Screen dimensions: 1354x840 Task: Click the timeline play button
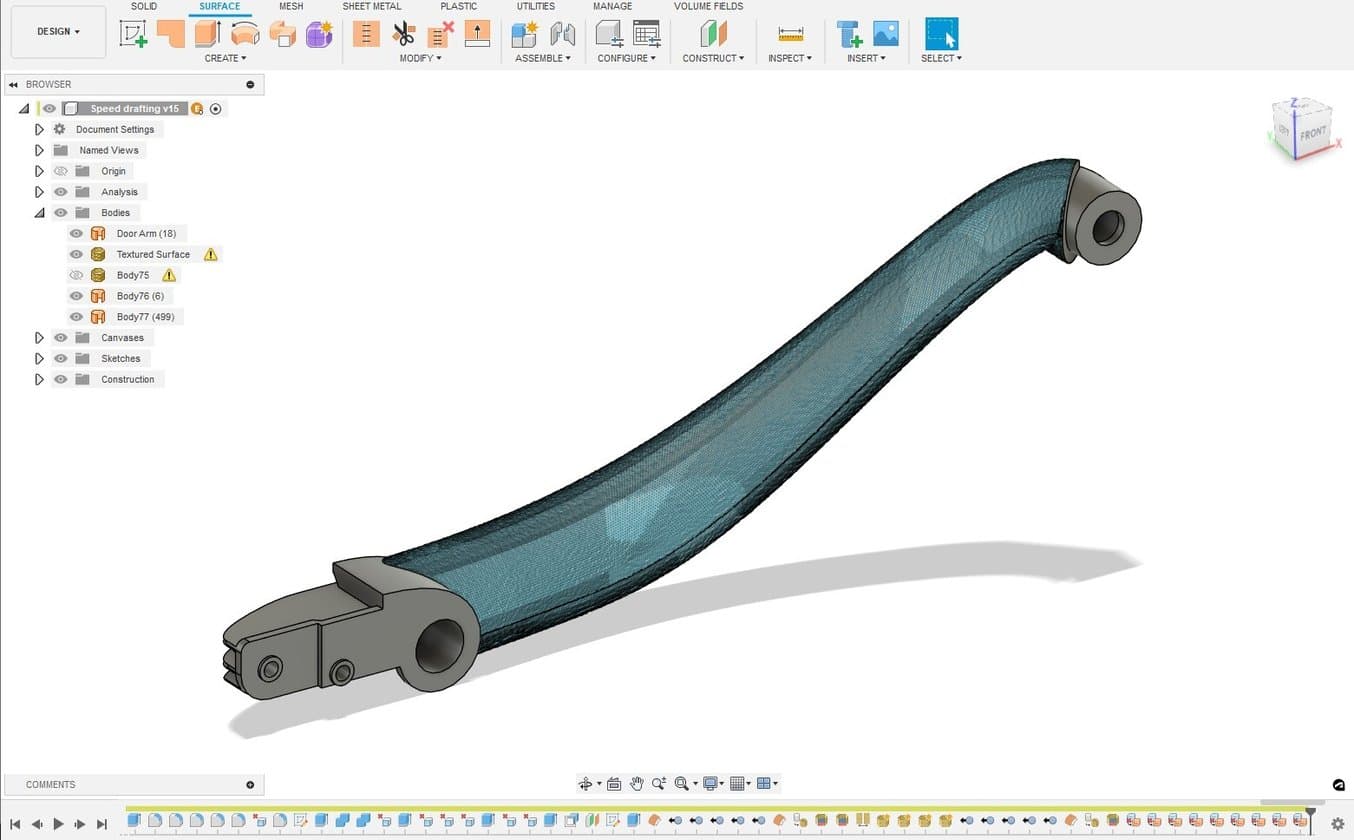tap(59, 824)
